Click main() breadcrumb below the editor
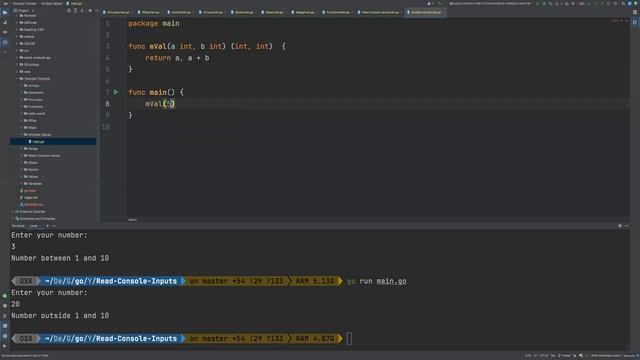640x360 pixels. click(x=132, y=220)
